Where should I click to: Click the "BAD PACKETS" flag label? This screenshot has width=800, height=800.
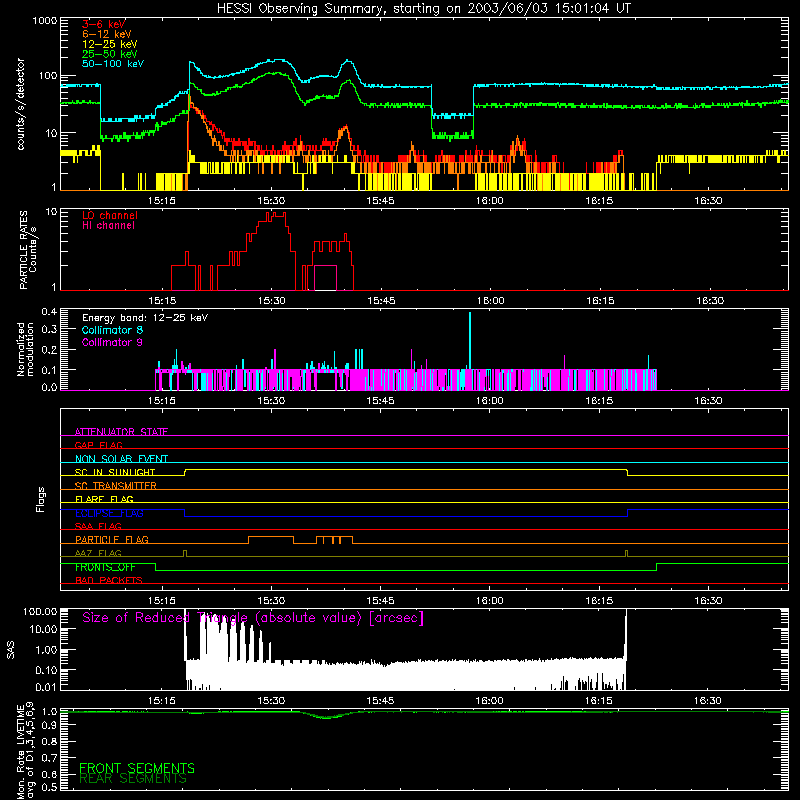(109, 580)
